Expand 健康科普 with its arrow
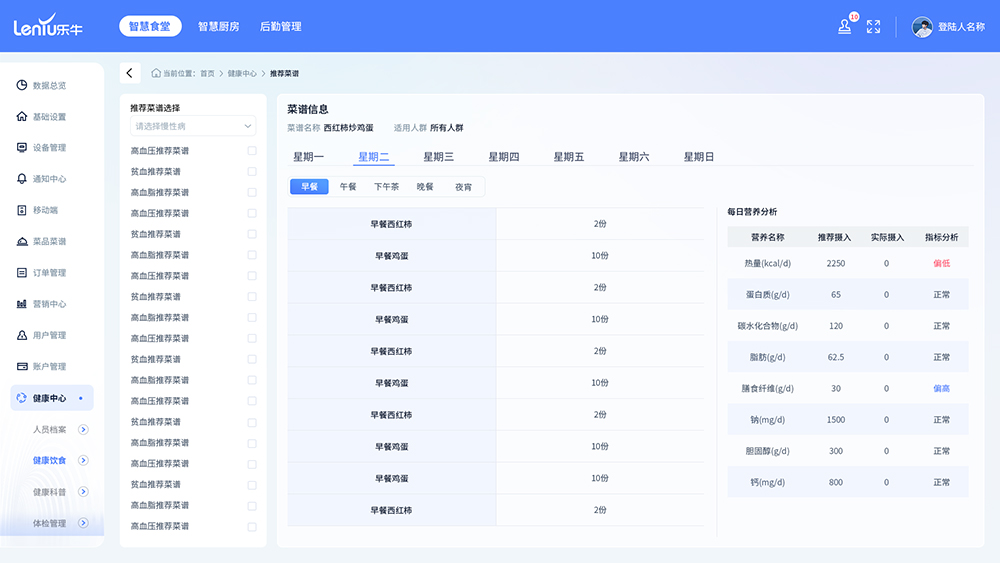 point(83,492)
